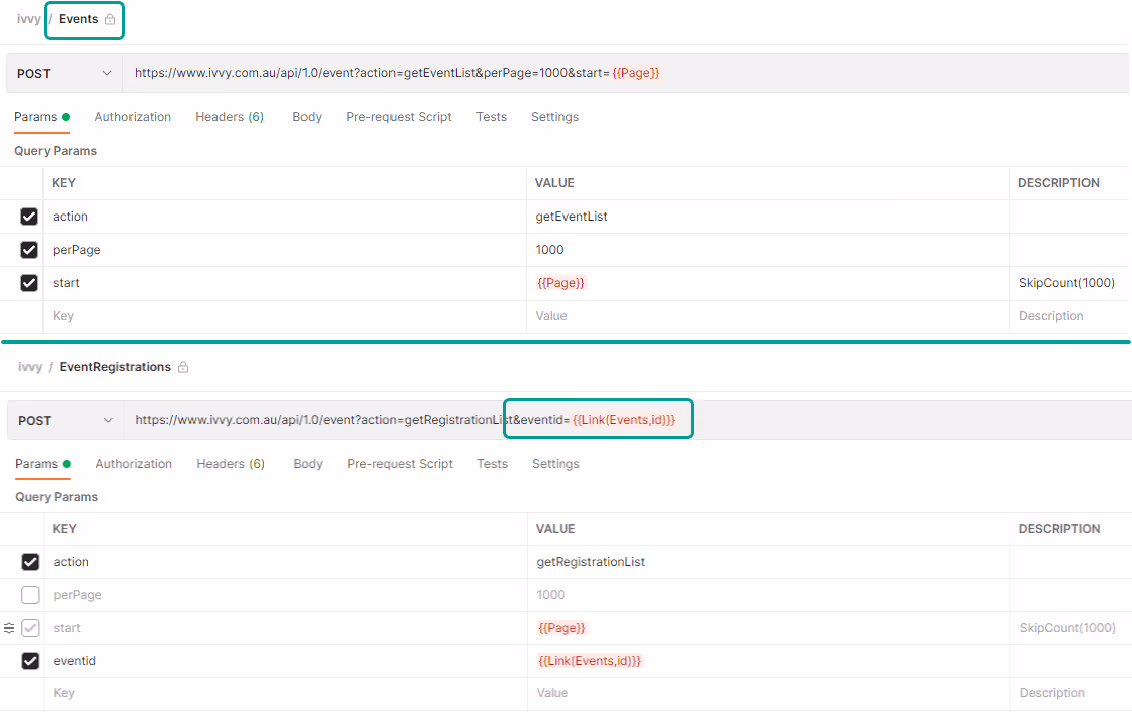
Task: Uncheck the action parameter in Events request
Action: (x=29, y=216)
